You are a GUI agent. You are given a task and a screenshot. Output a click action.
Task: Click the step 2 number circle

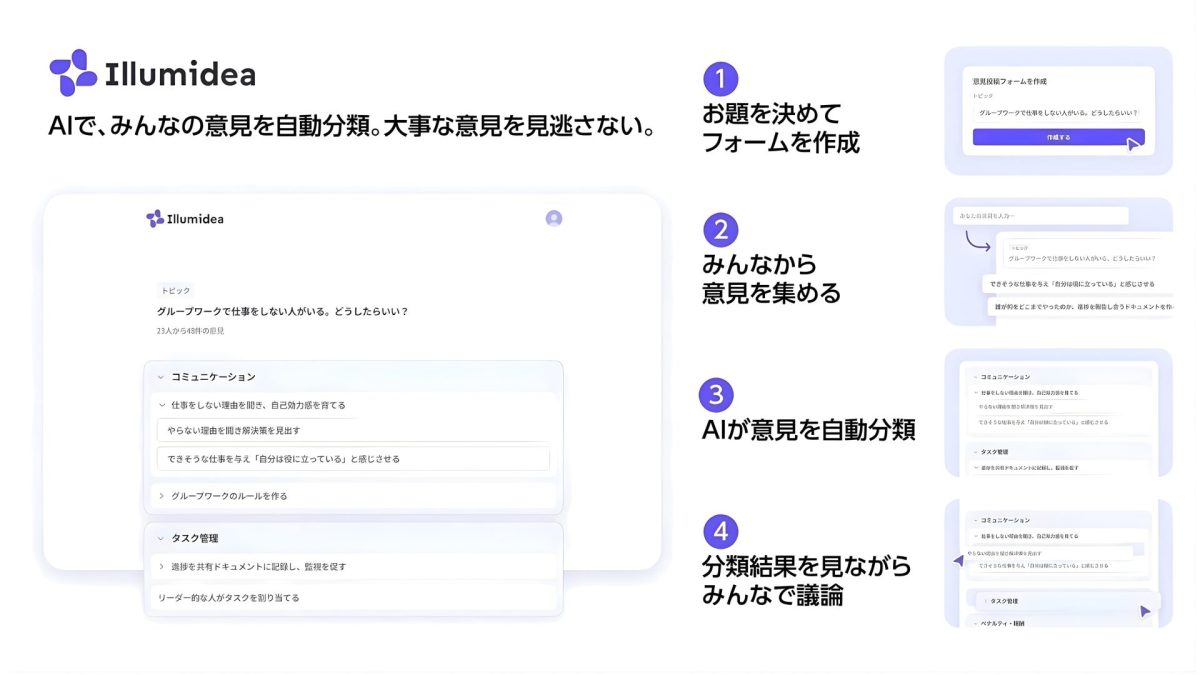(x=720, y=230)
